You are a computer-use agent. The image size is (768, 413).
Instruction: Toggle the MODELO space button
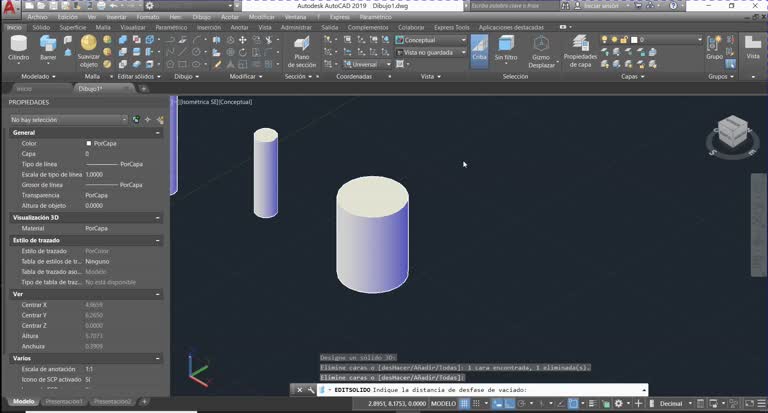click(443, 404)
